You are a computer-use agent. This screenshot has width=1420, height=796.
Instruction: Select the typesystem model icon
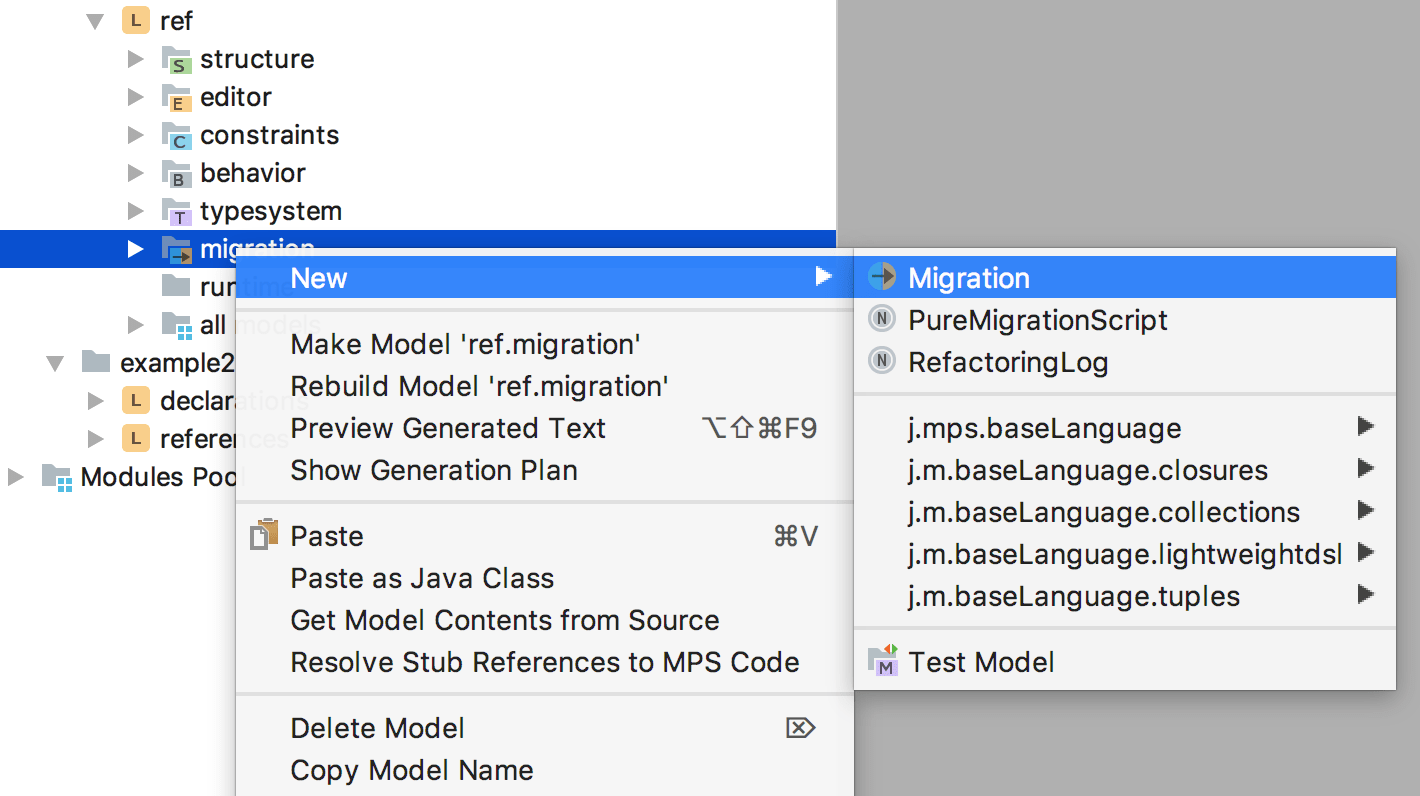point(178,210)
